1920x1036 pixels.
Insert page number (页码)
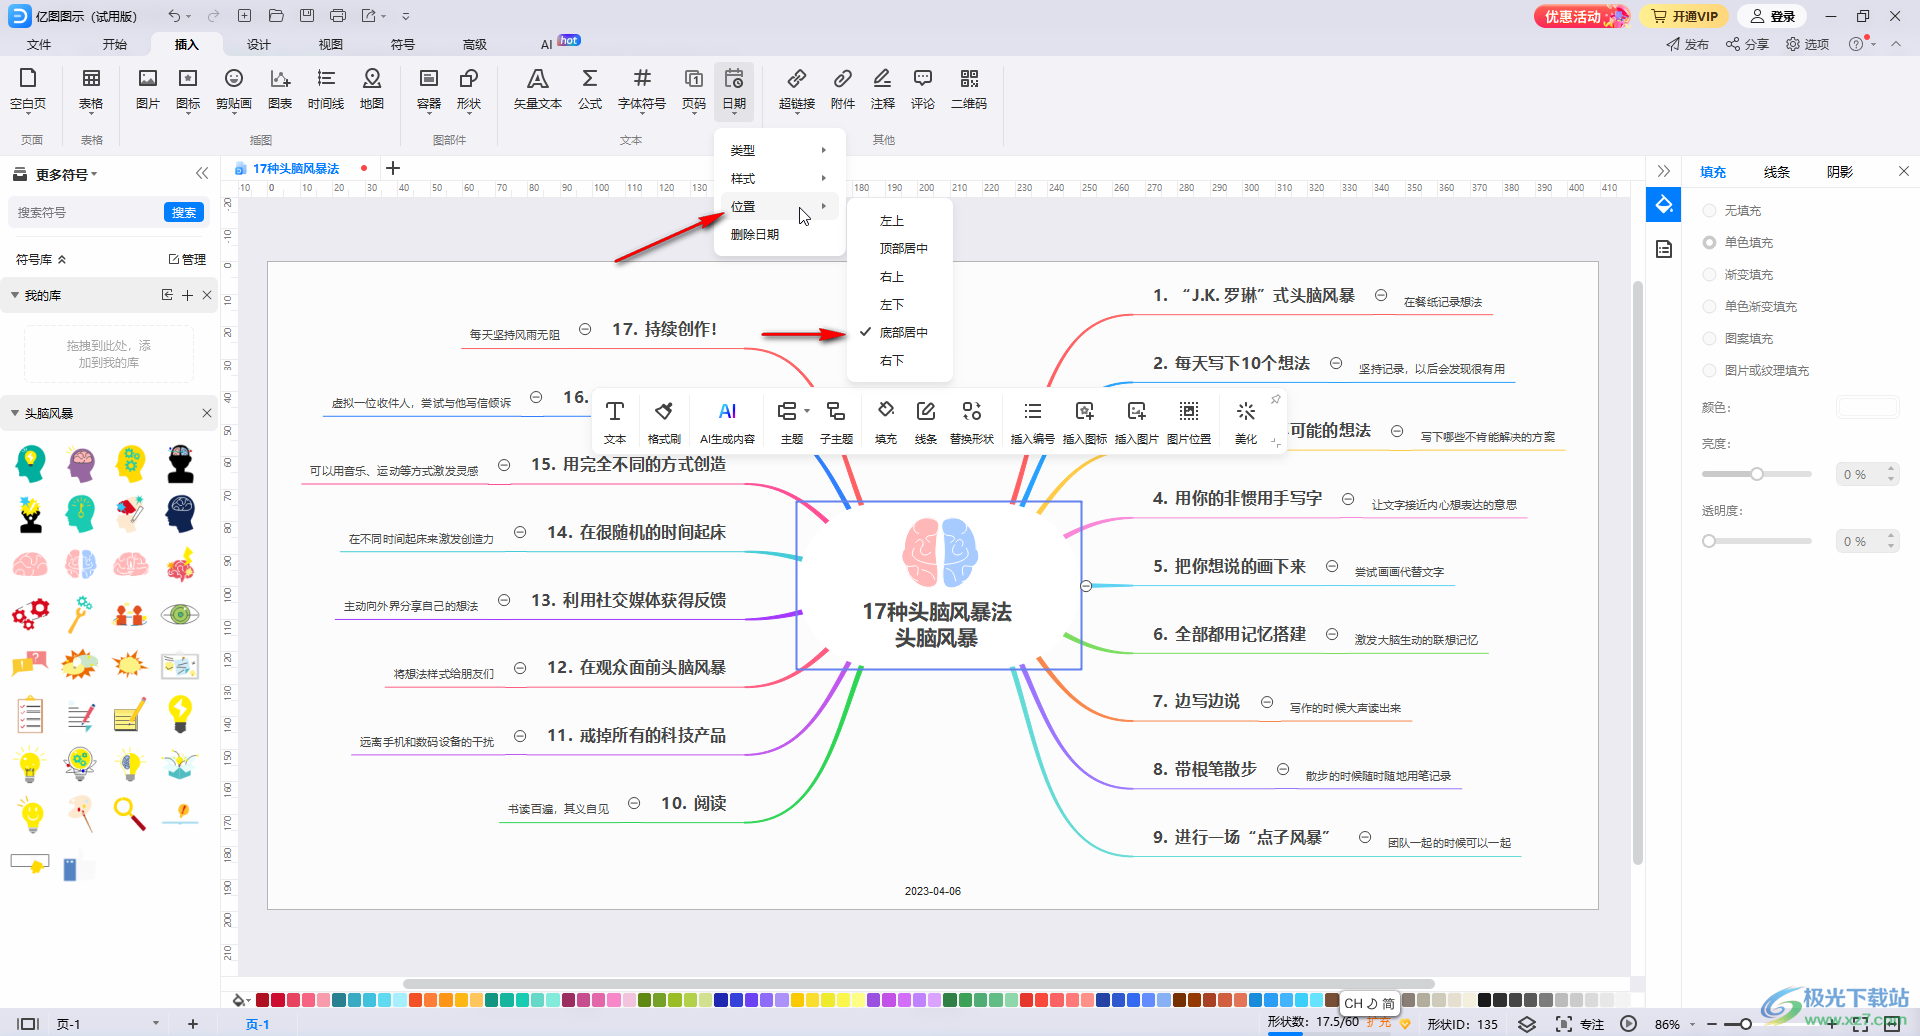(694, 89)
